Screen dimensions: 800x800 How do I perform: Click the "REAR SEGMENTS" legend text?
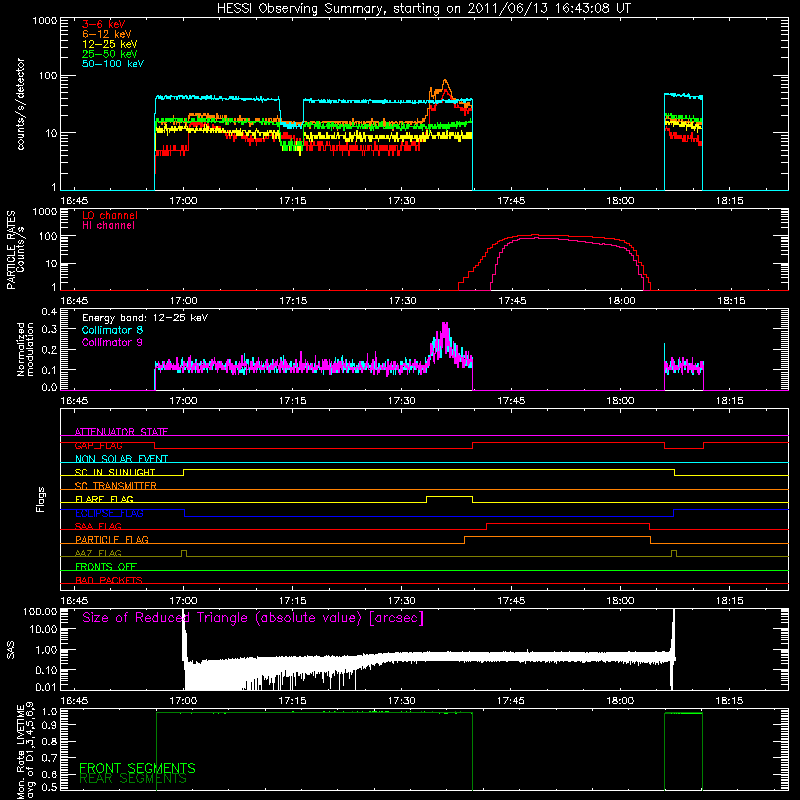pos(133,779)
